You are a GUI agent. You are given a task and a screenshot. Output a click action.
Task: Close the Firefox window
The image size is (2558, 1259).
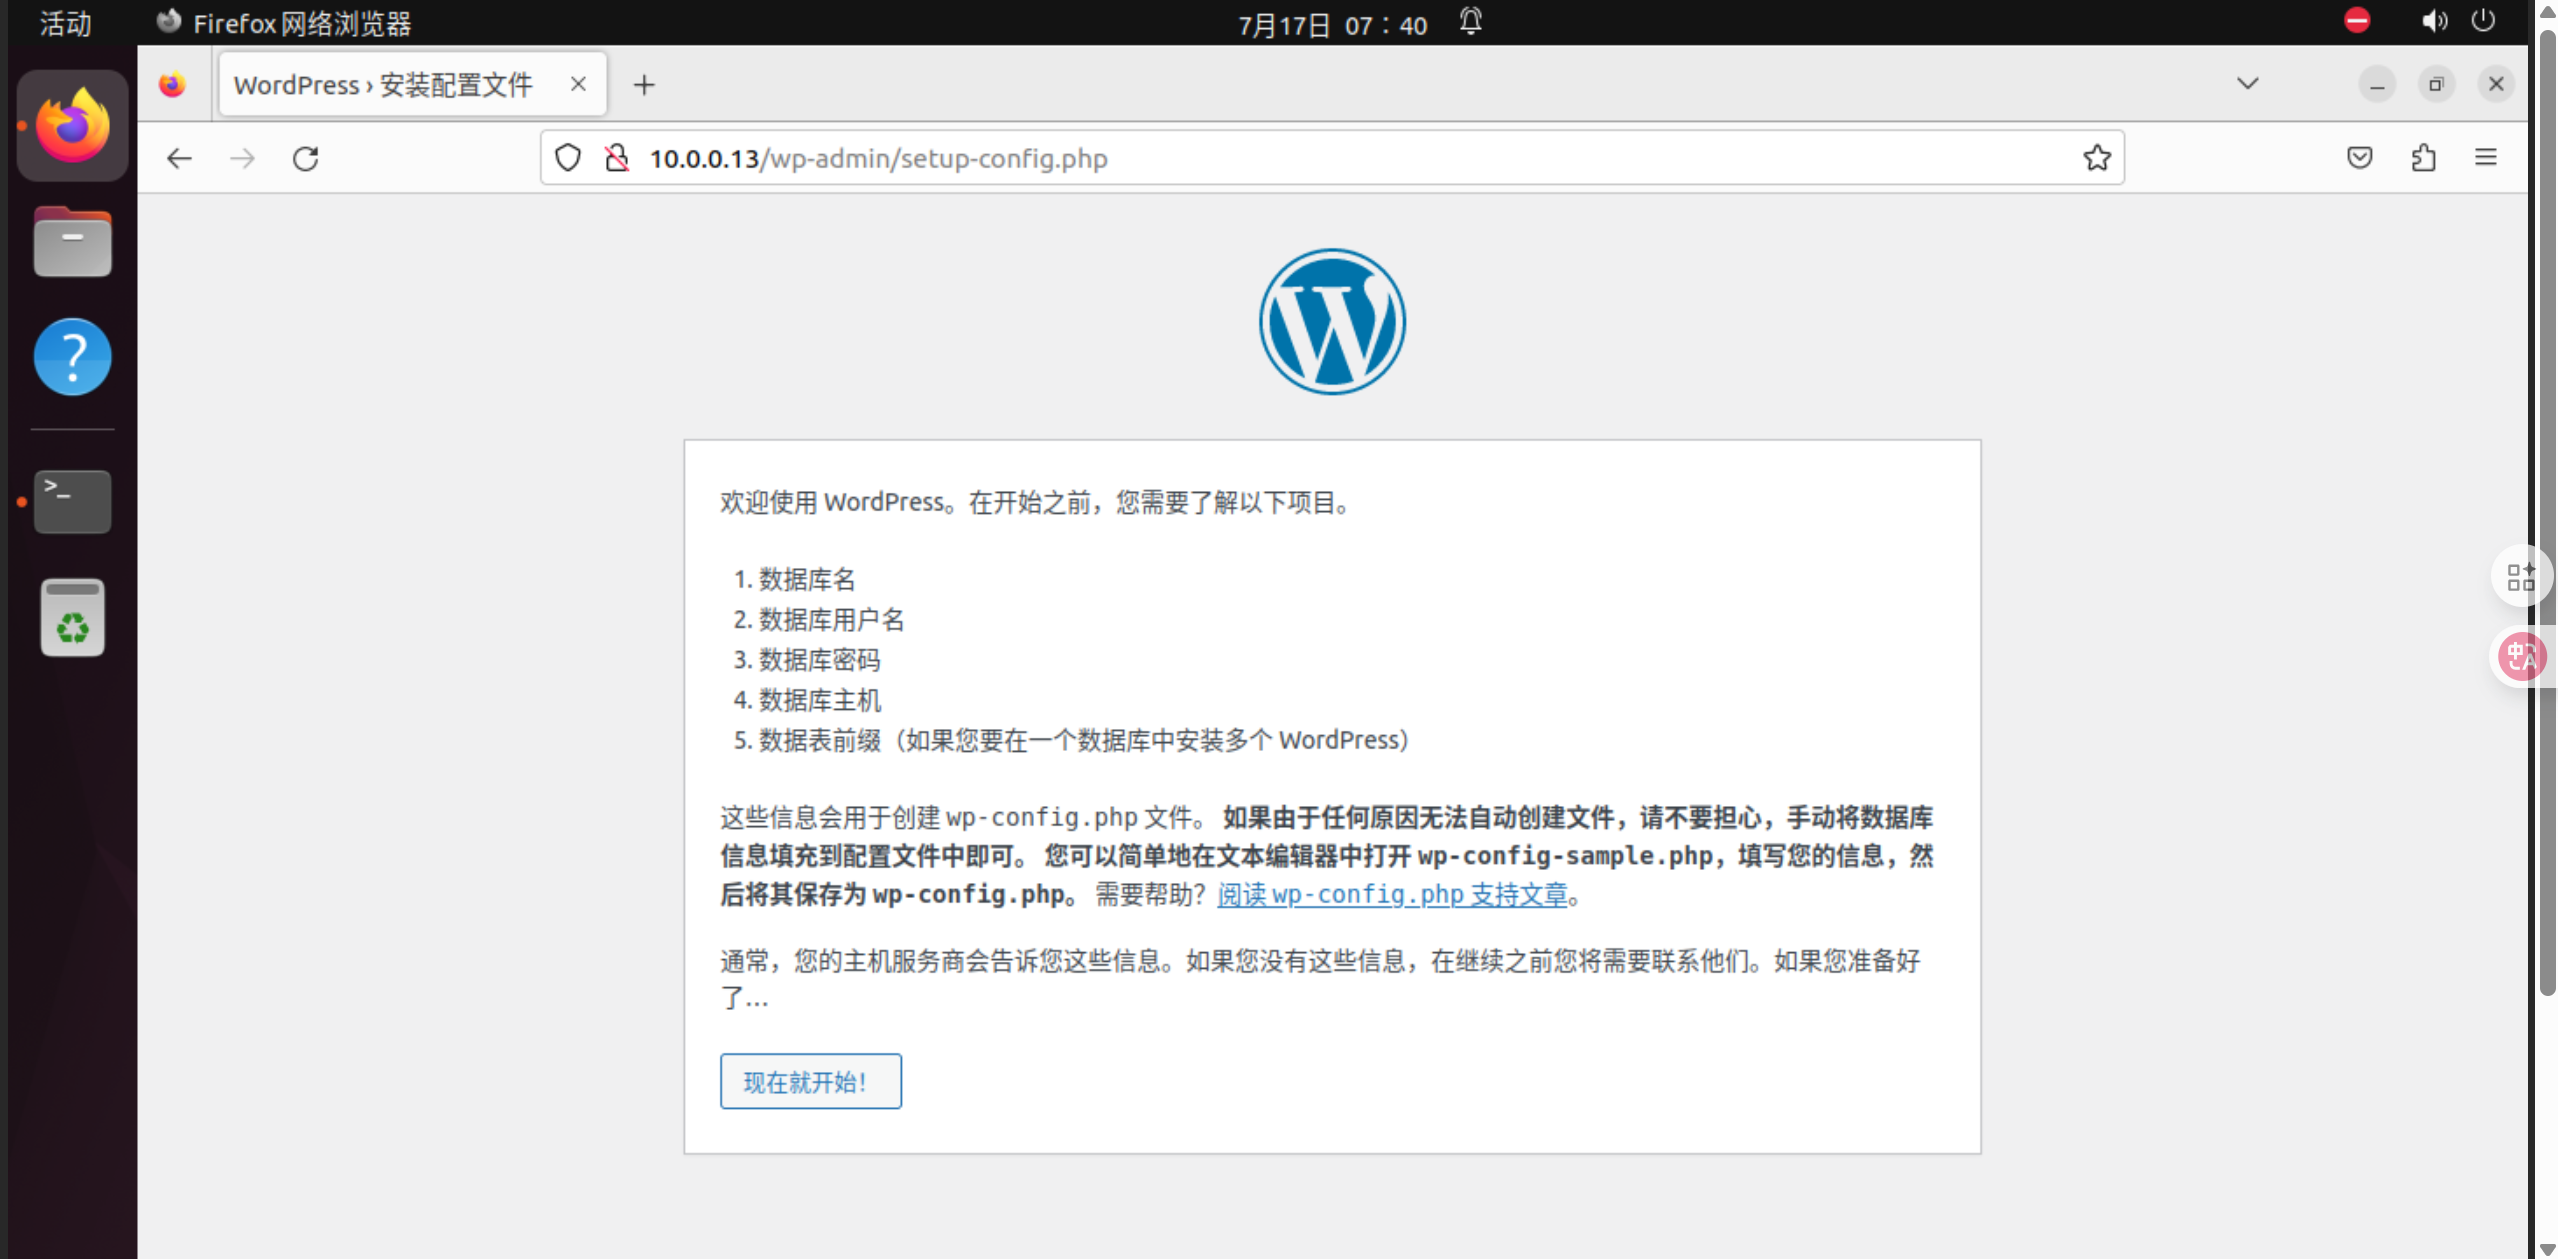tap(2496, 84)
